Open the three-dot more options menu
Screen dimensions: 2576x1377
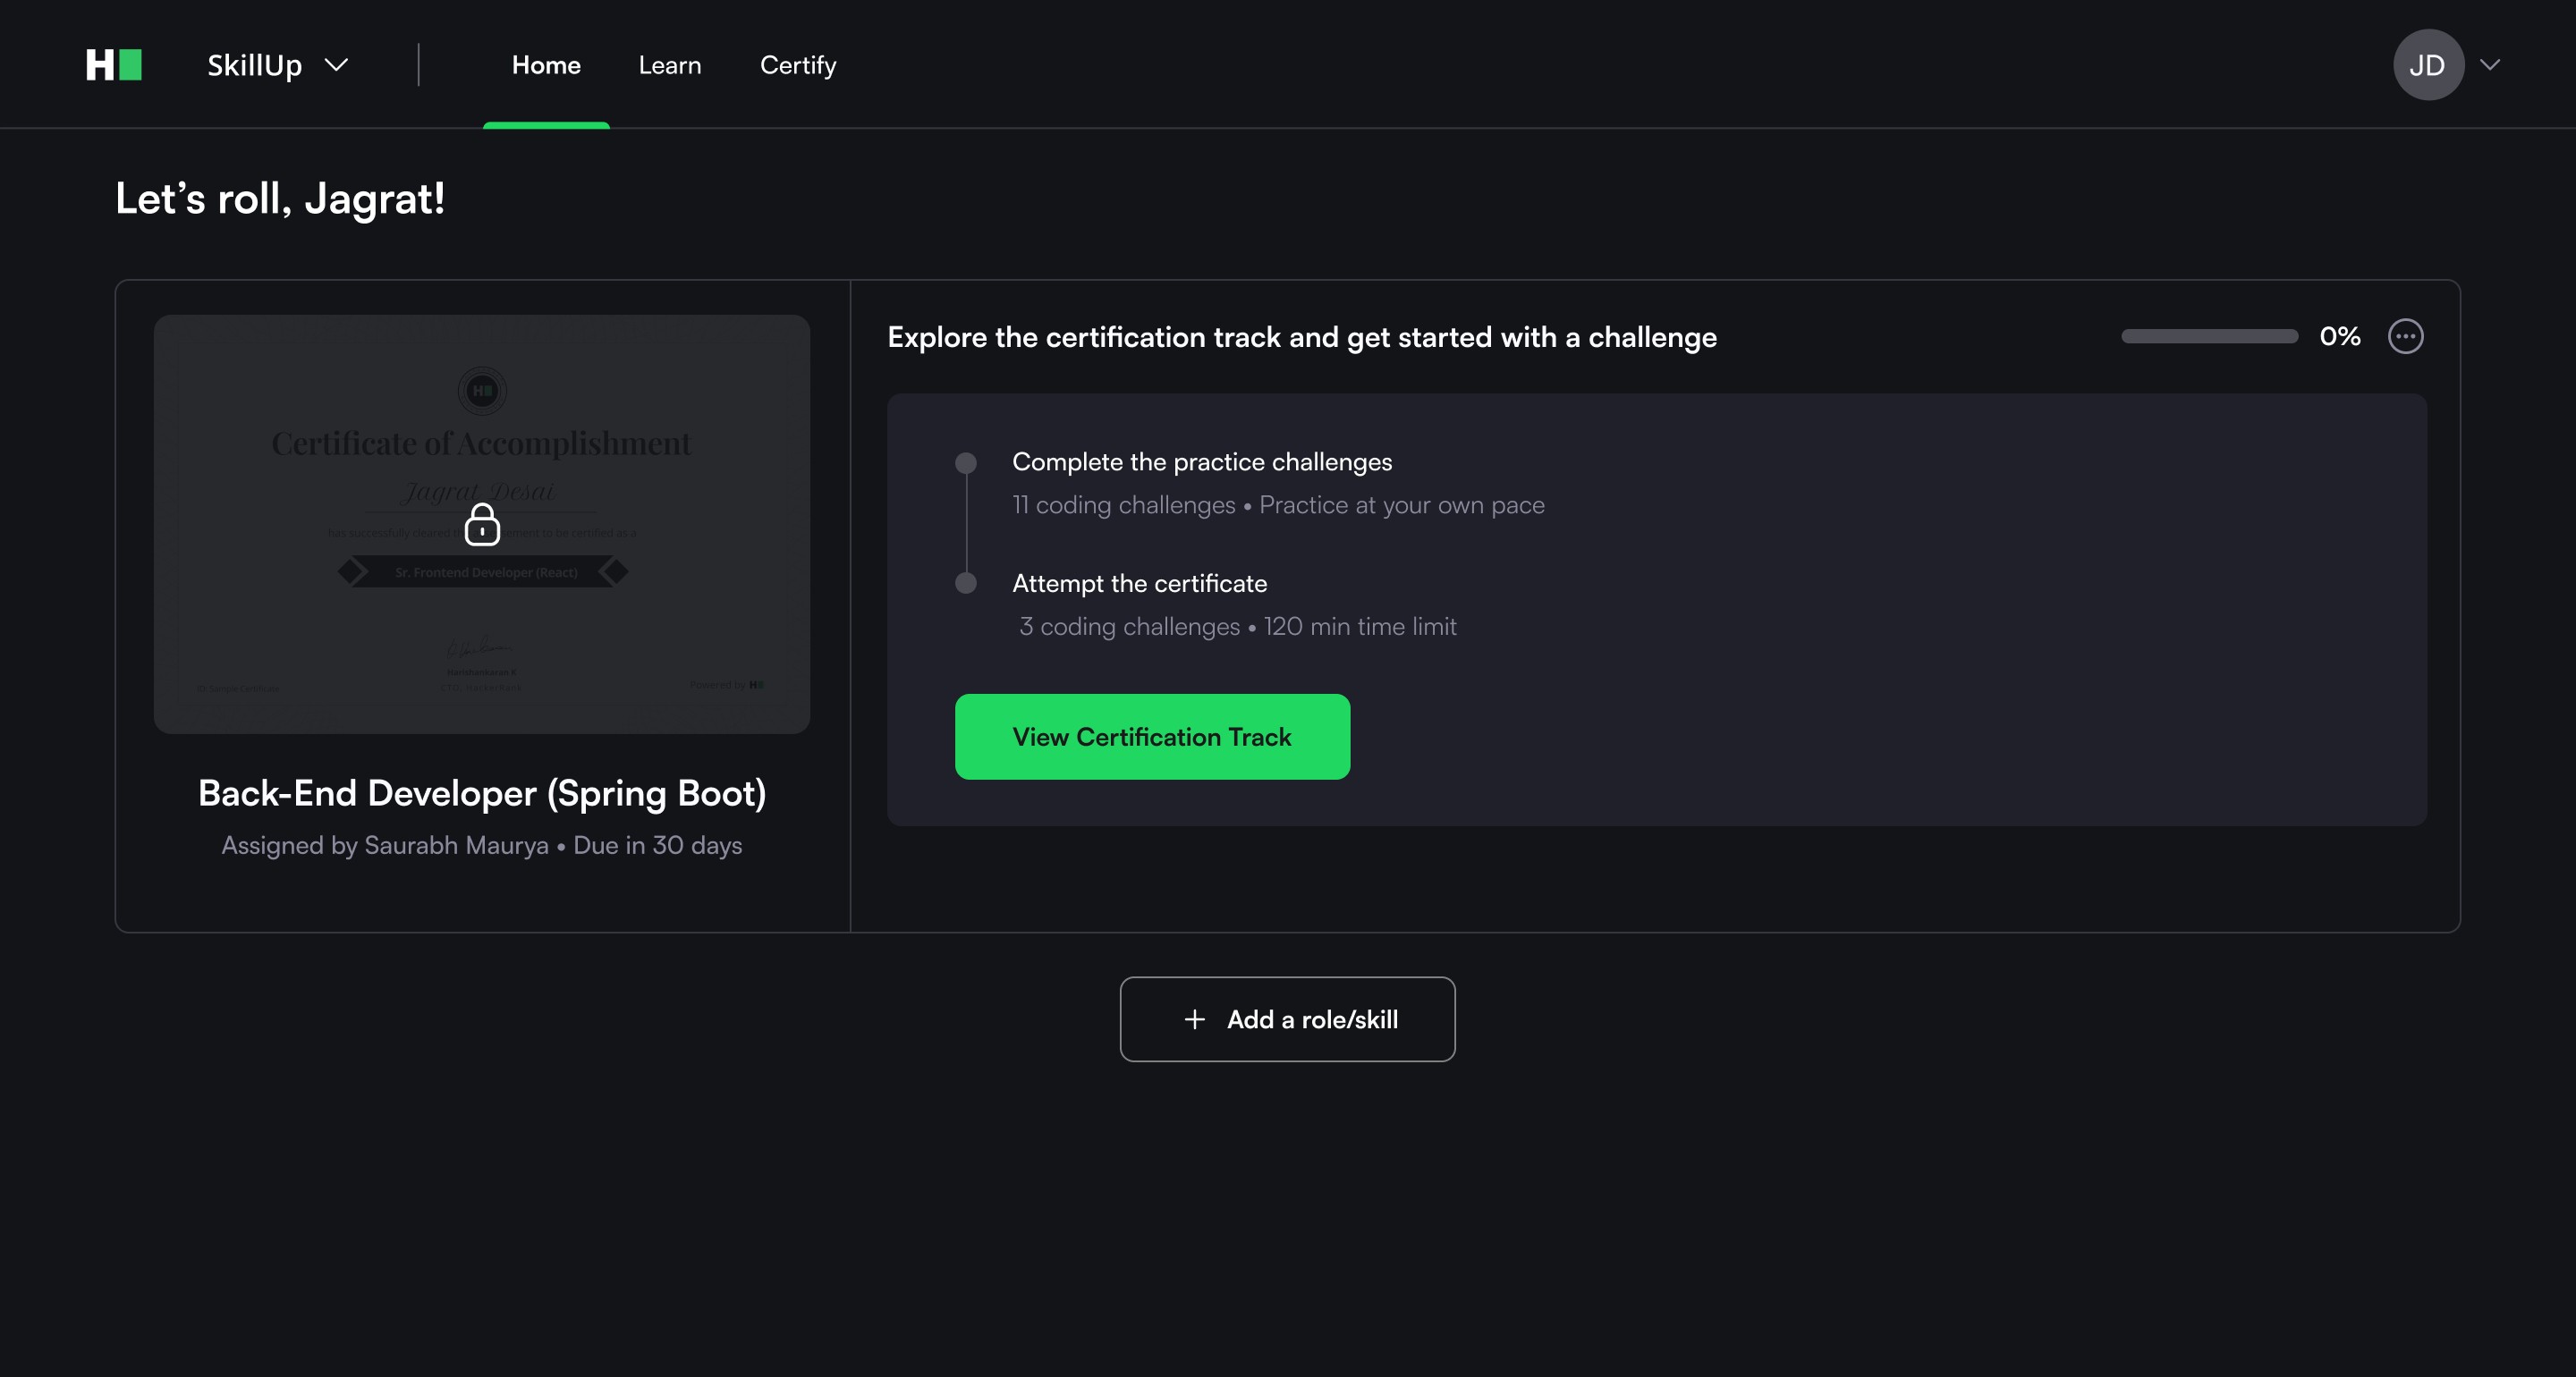coord(2405,337)
